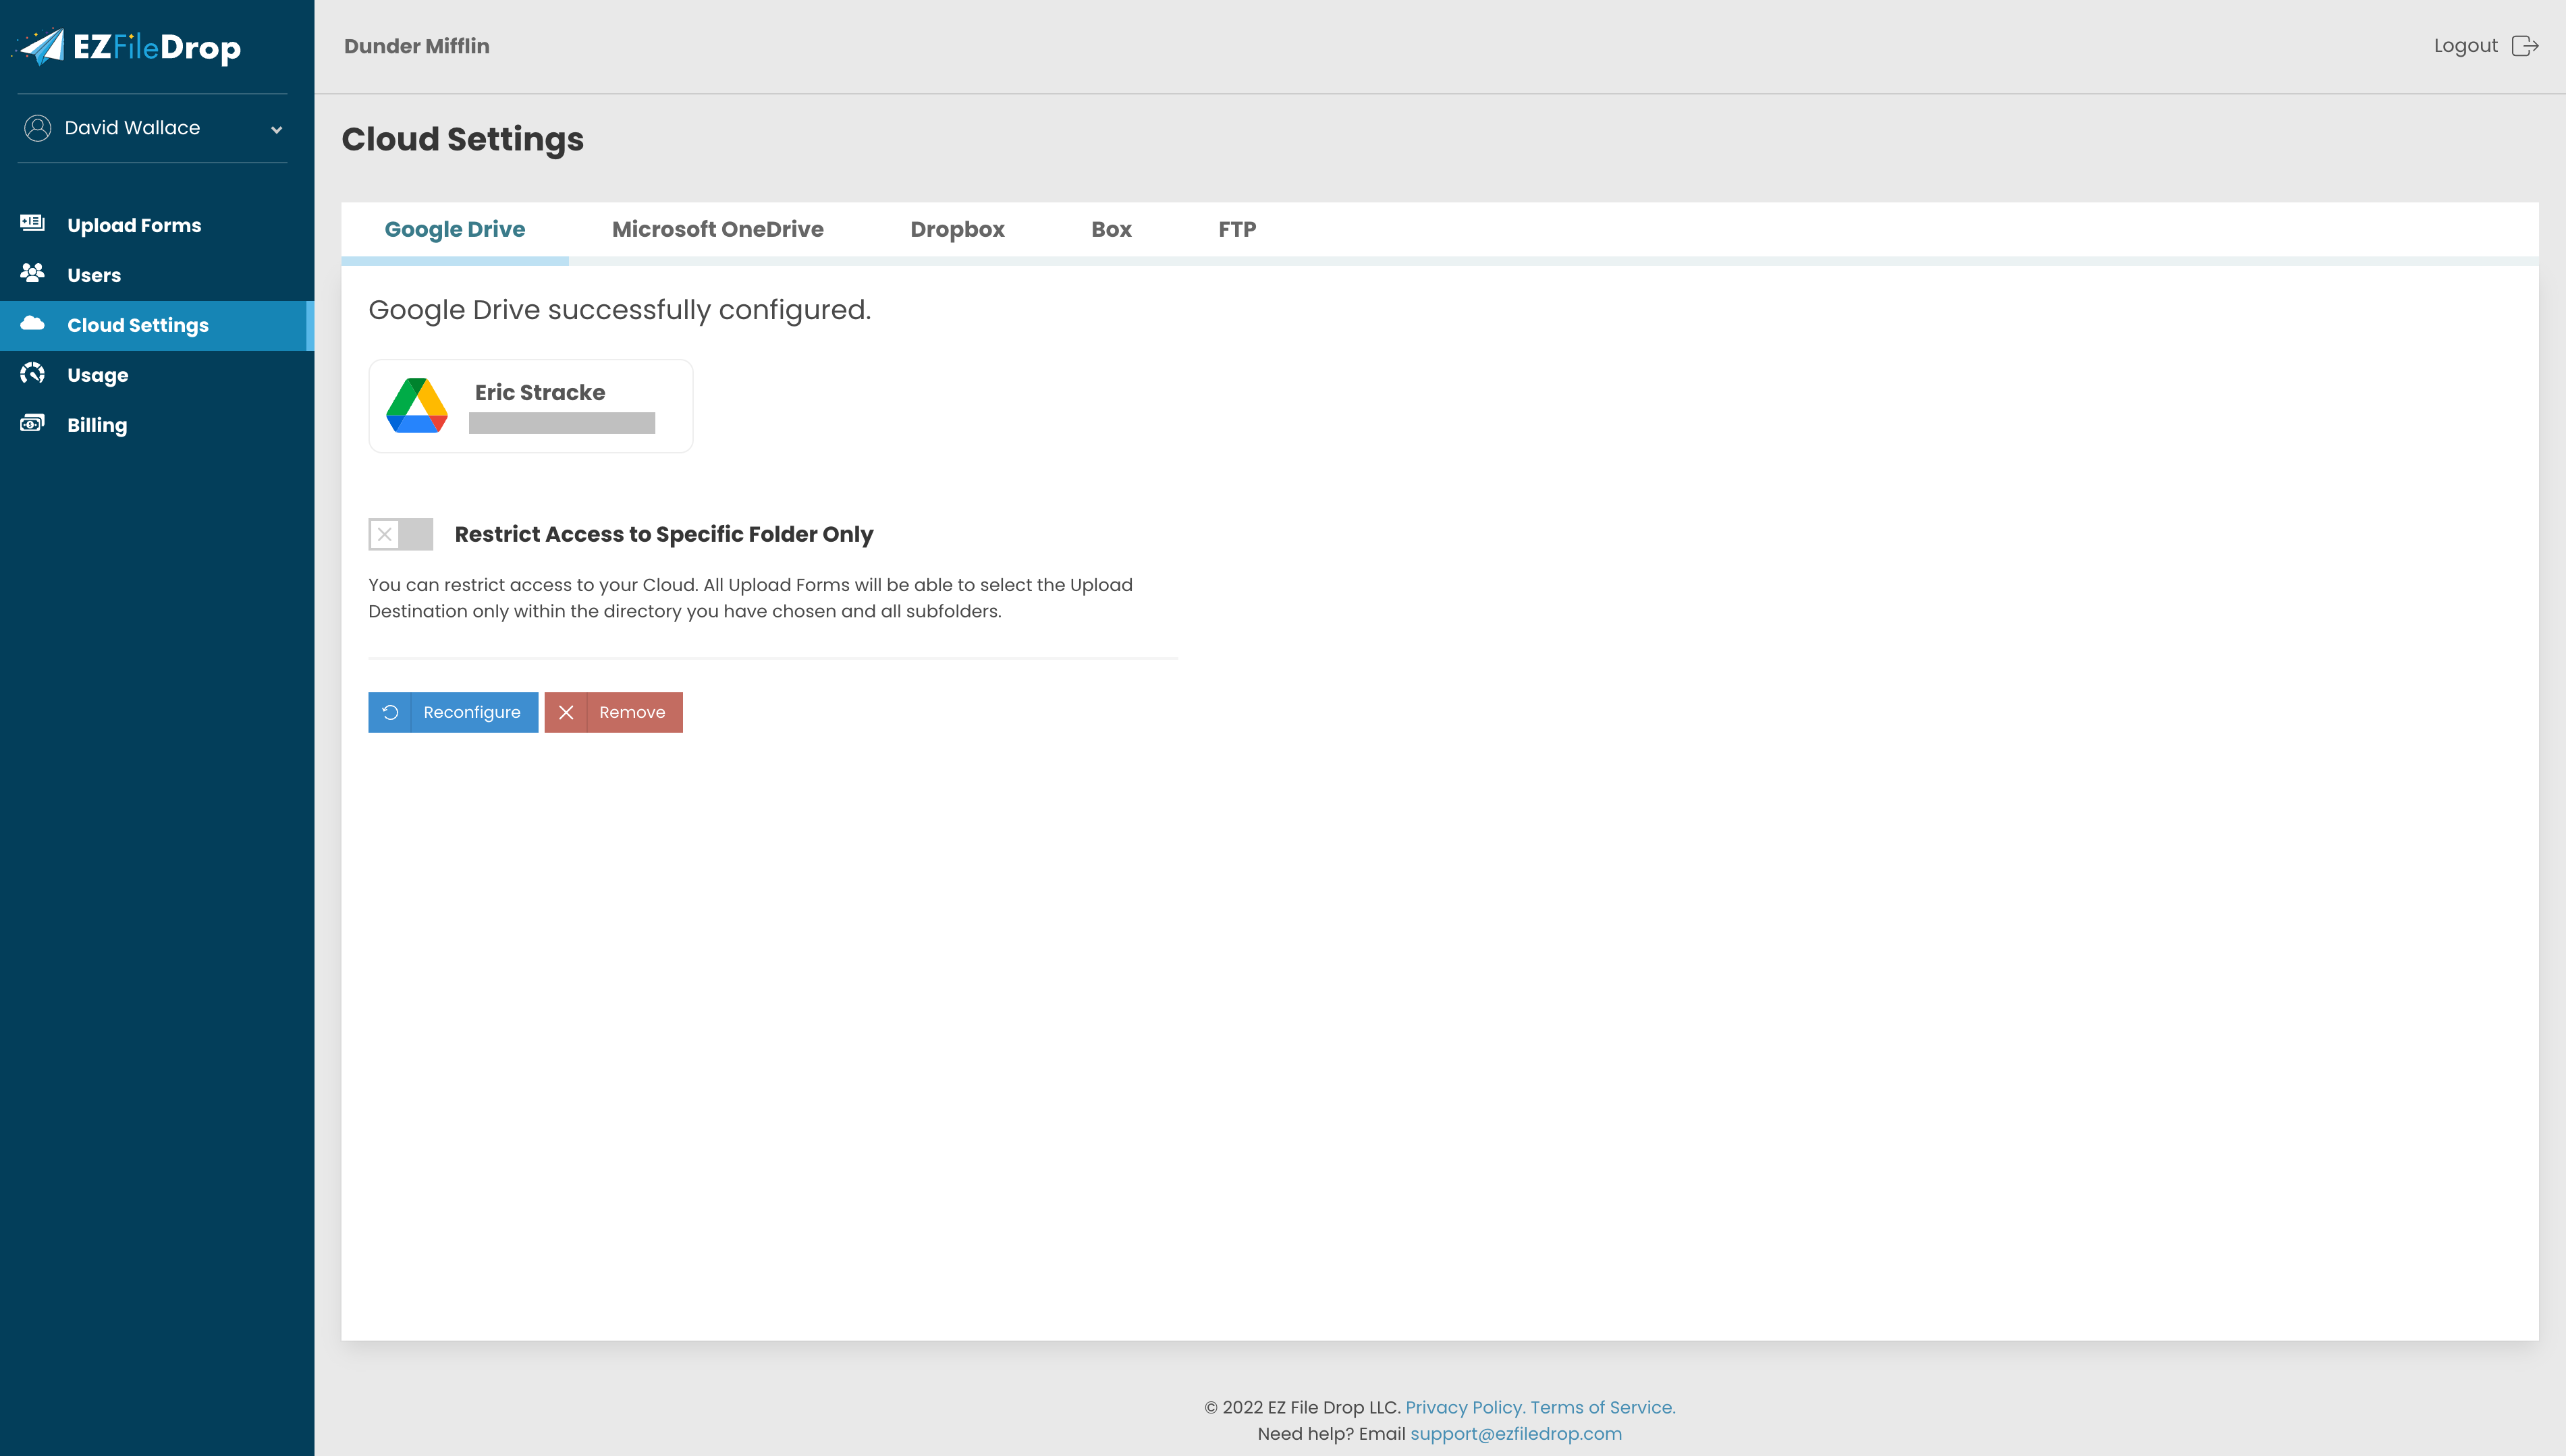Image resolution: width=2566 pixels, height=1456 pixels.
Task: Click the Billing money icon
Action: pyautogui.click(x=32, y=424)
